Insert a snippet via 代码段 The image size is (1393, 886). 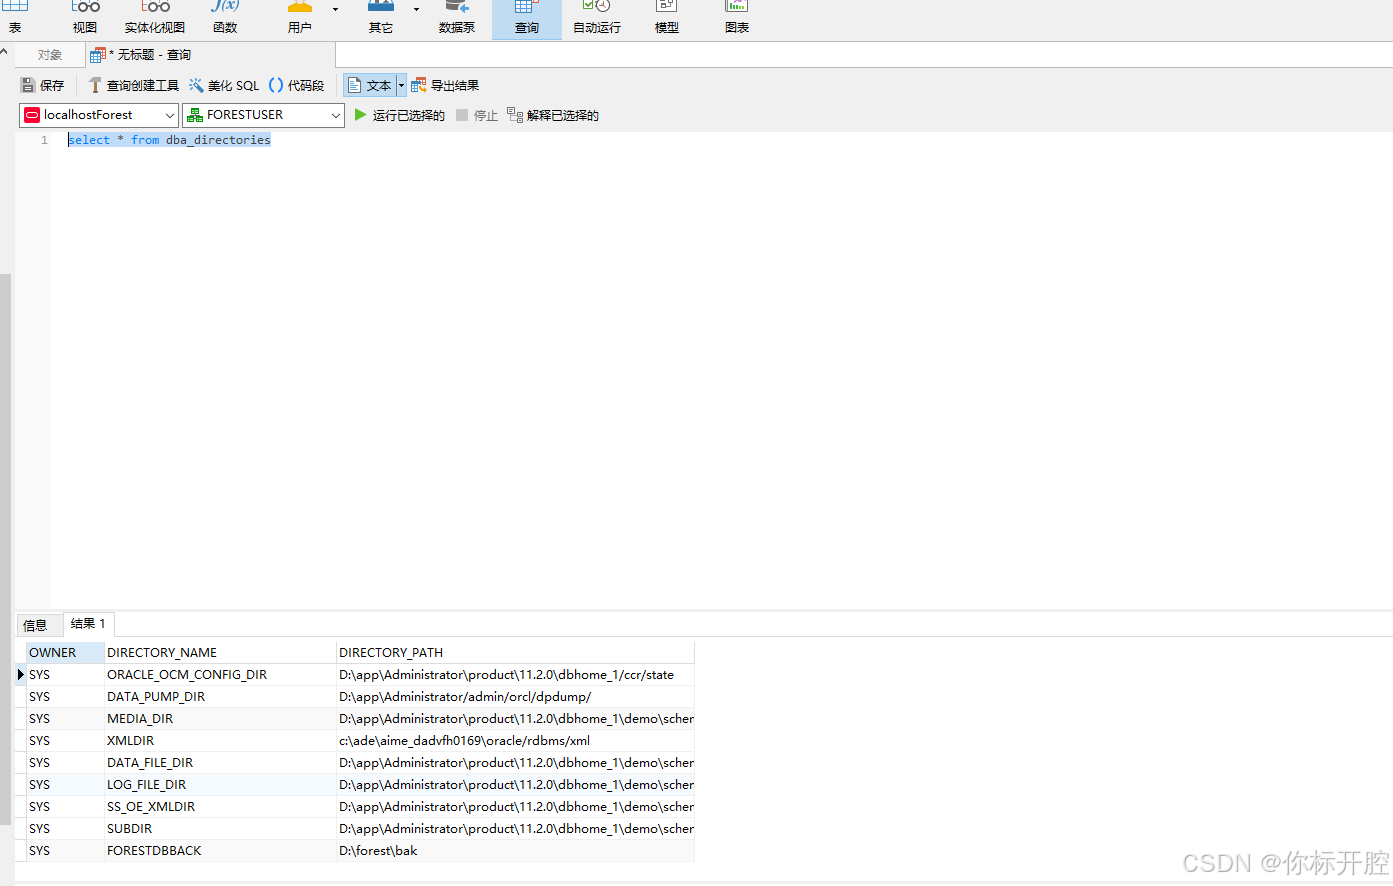click(297, 85)
